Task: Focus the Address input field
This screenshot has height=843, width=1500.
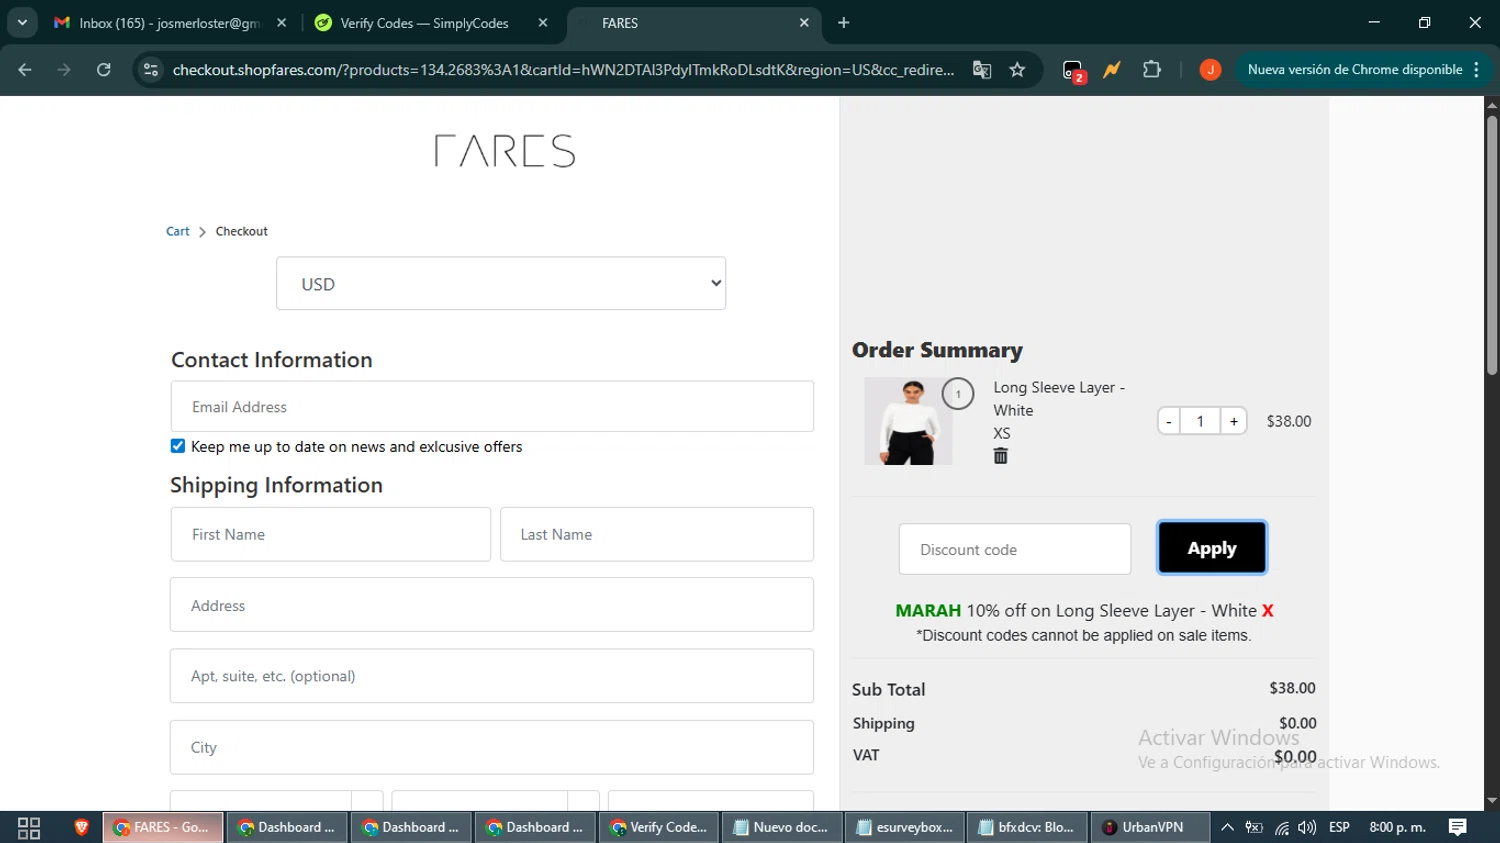Action: (x=492, y=605)
